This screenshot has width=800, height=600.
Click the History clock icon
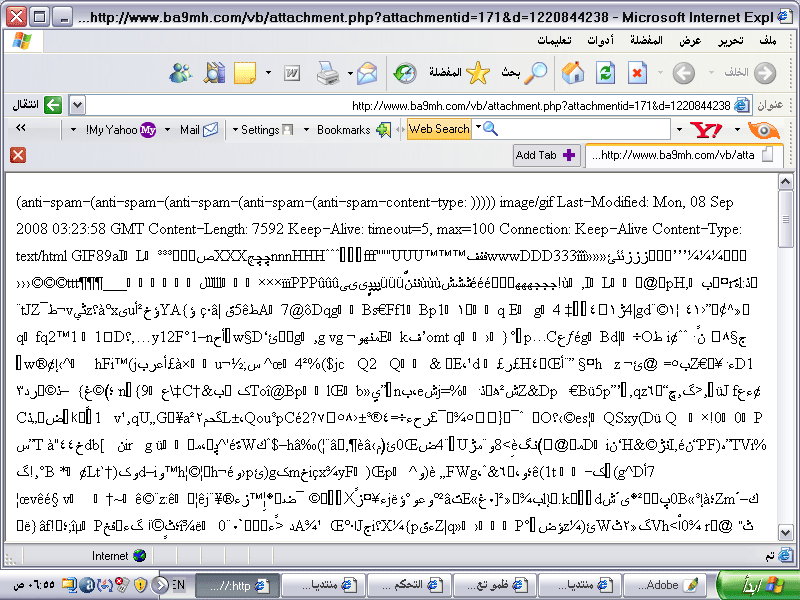point(404,73)
